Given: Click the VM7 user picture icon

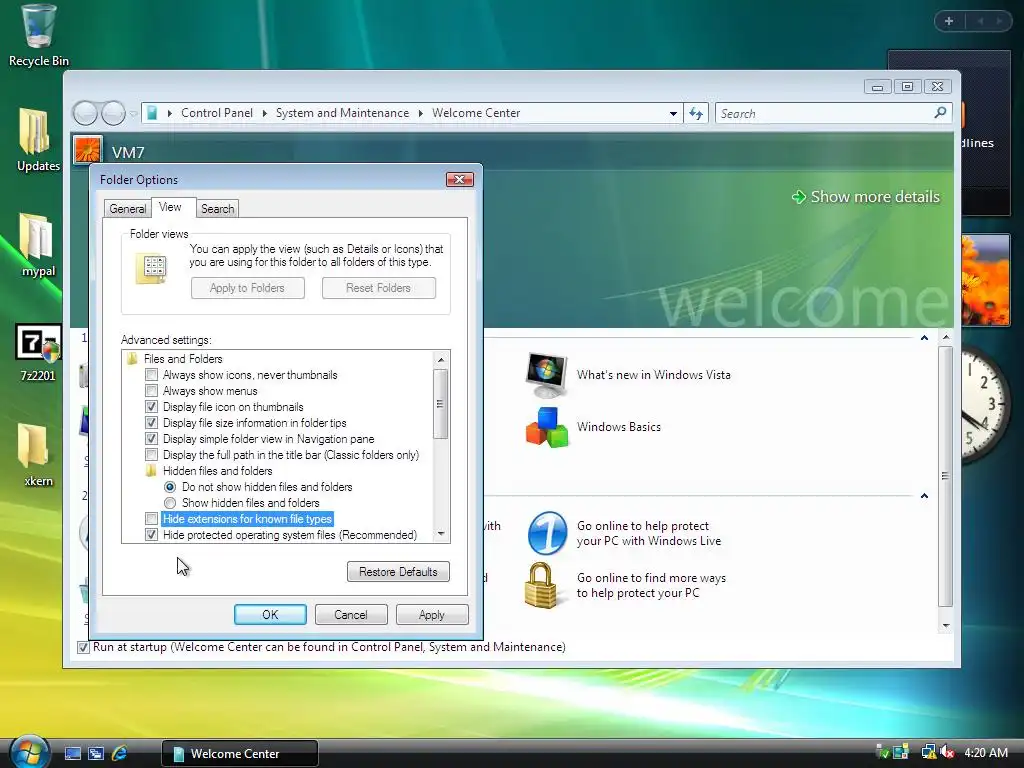Looking at the screenshot, I should [x=88, y=151].
